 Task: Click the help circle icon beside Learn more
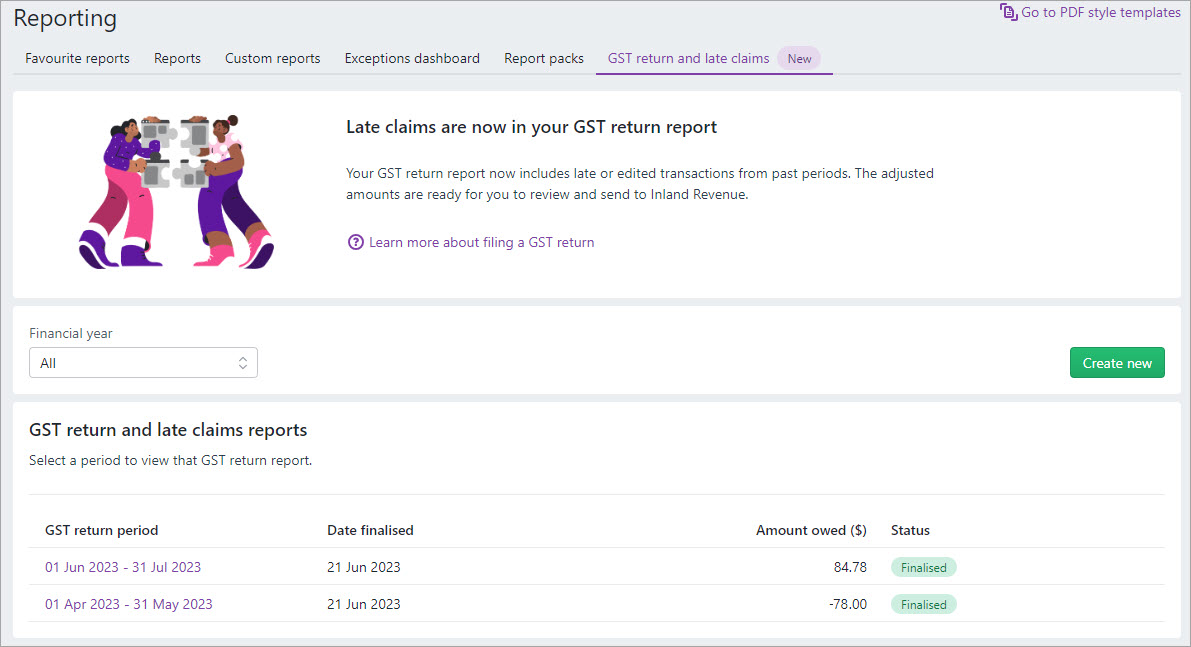pos(356,242)
